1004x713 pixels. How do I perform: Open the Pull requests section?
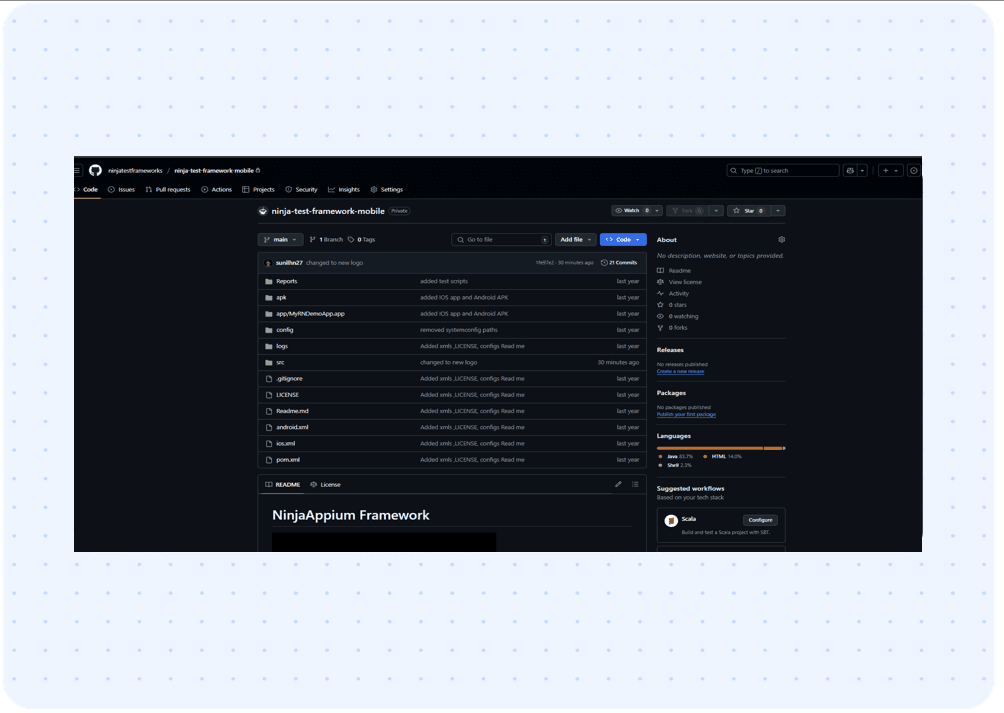point(168,189)
